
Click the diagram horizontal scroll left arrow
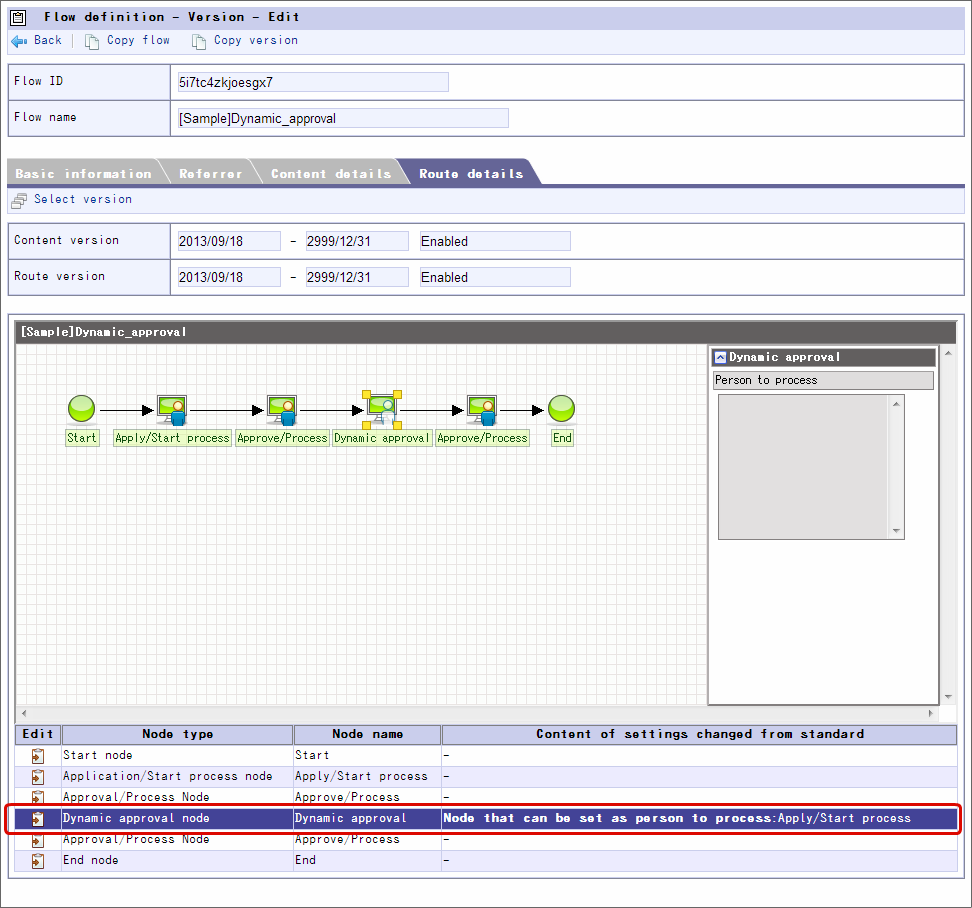pos(24,713)
